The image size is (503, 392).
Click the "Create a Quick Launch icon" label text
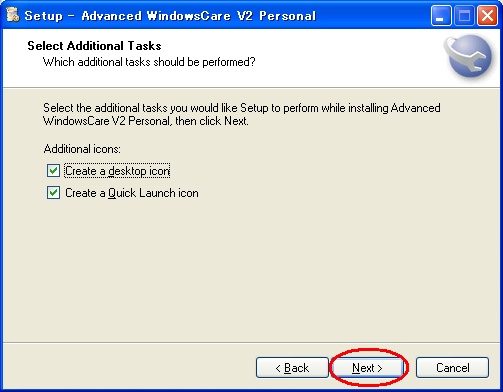(132, 193)
